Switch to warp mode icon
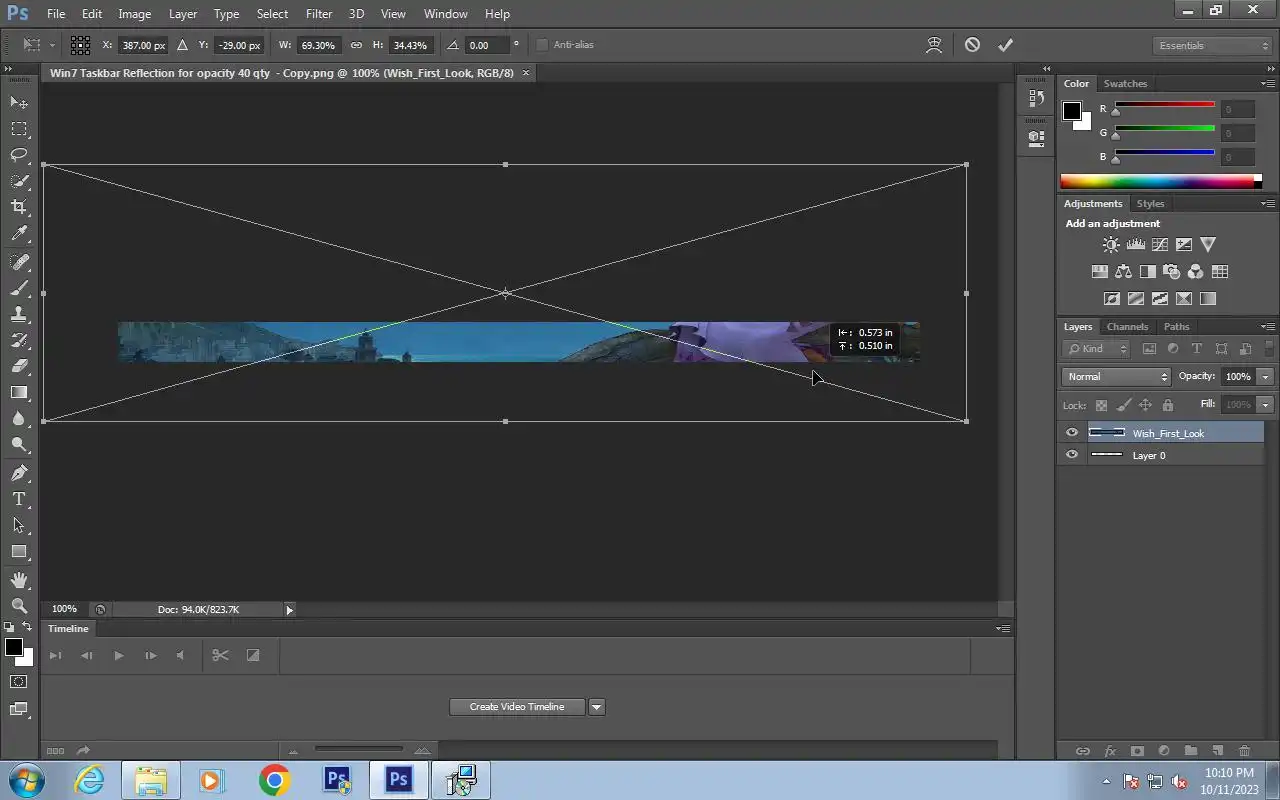The width and height of the screenshot is (1280, 800). pyautogui.click(x=934, y=45)
